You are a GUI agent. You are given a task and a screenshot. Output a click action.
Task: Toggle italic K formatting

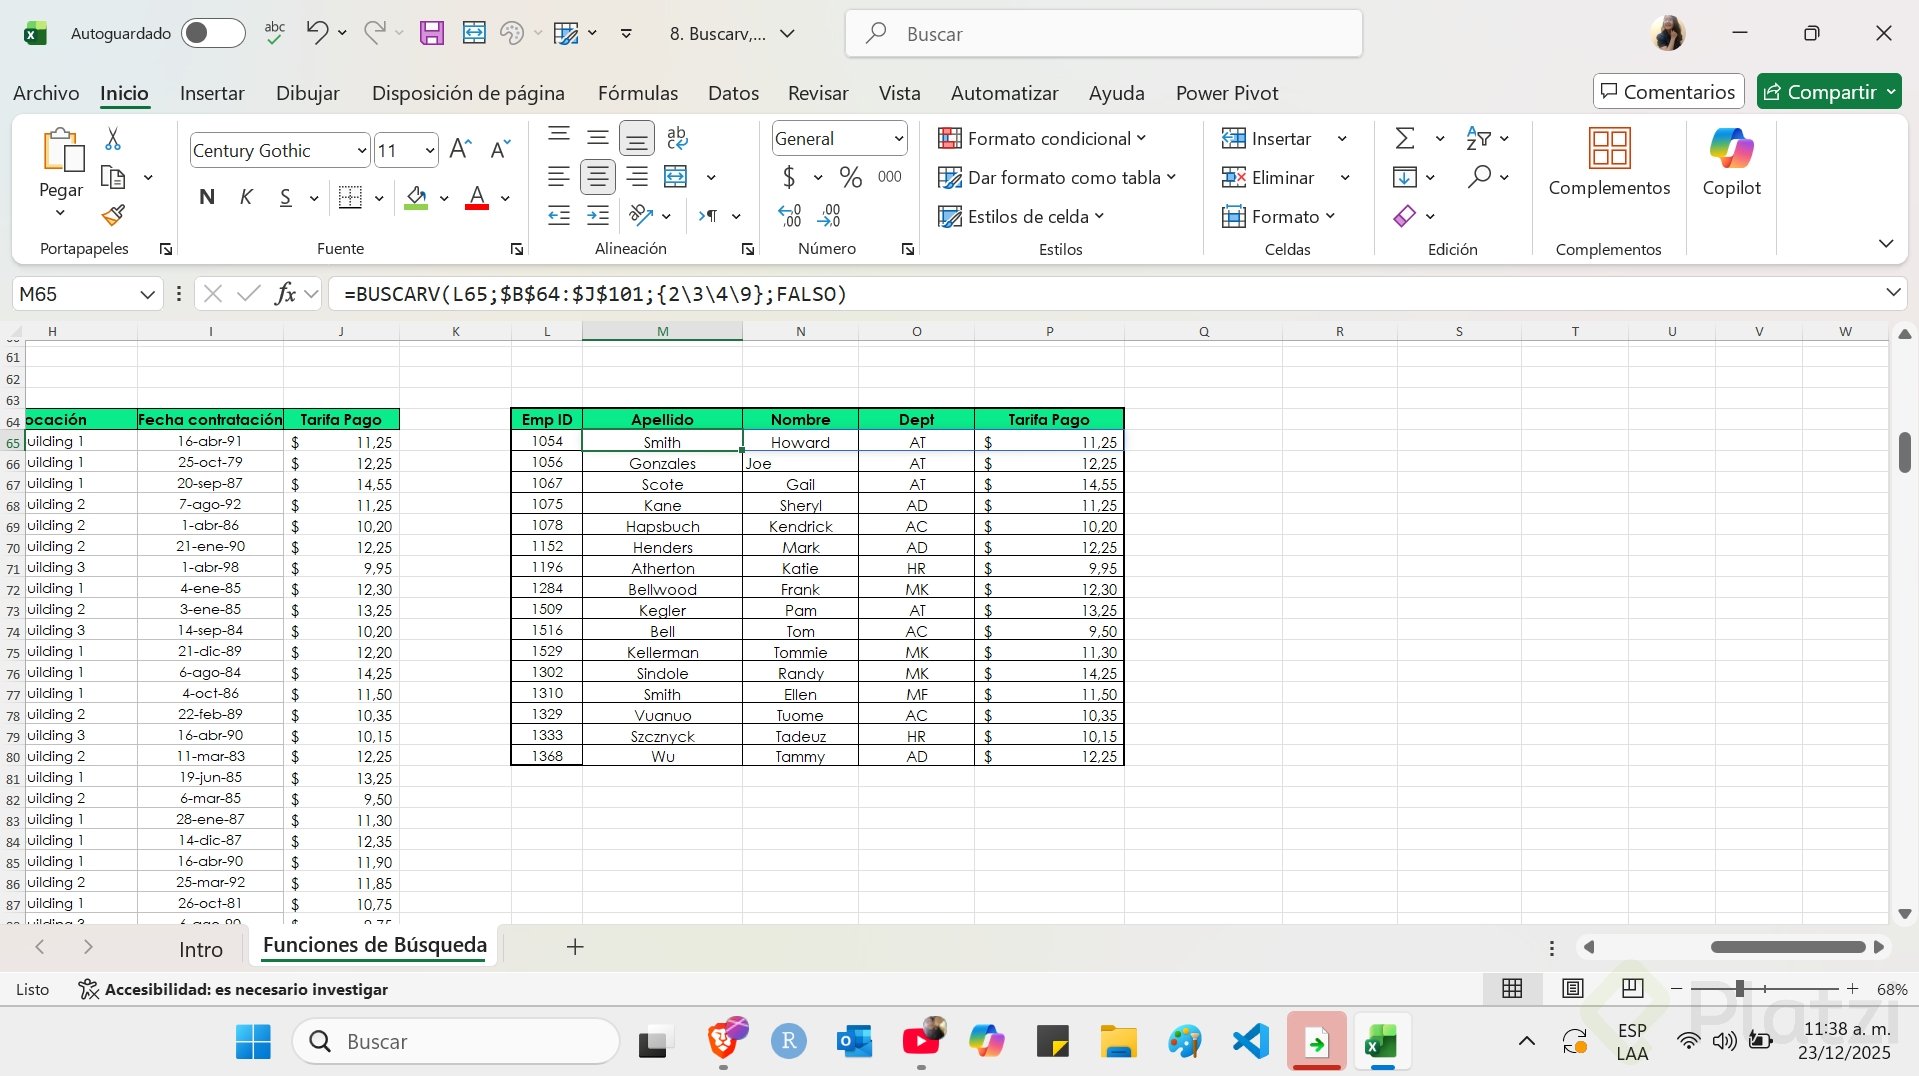pos(246,197)
